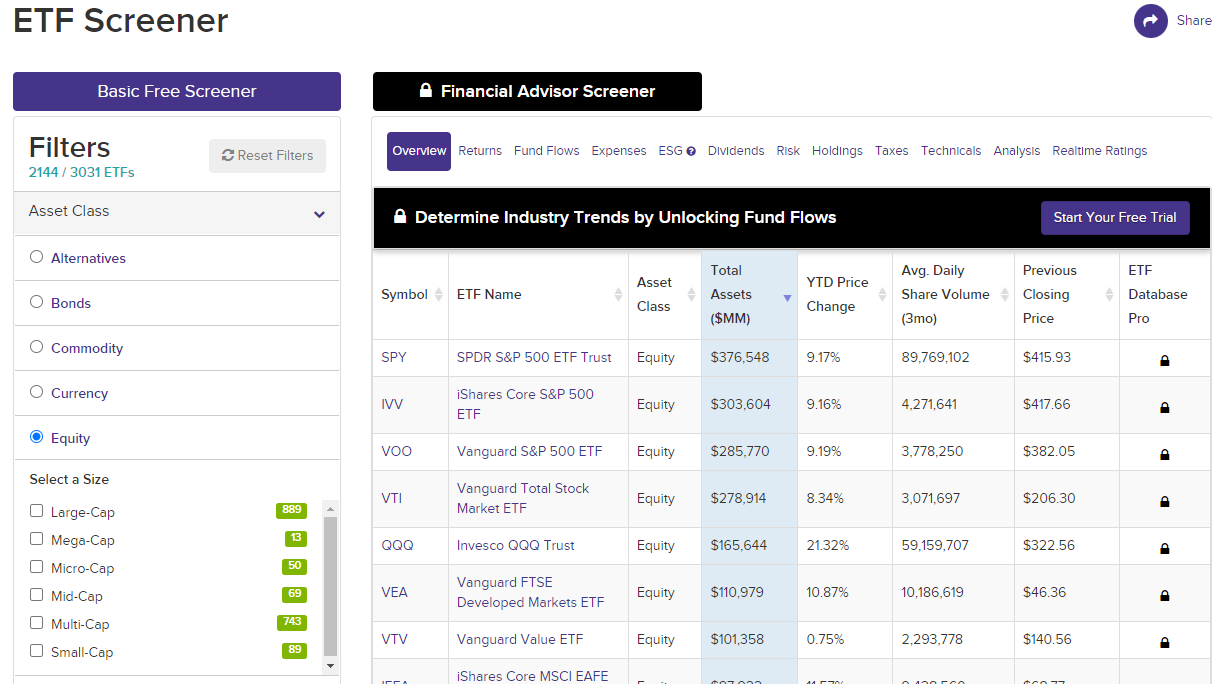
Task: Sort table by the Asset Class column arrows
Action: [x=691, y=294]
